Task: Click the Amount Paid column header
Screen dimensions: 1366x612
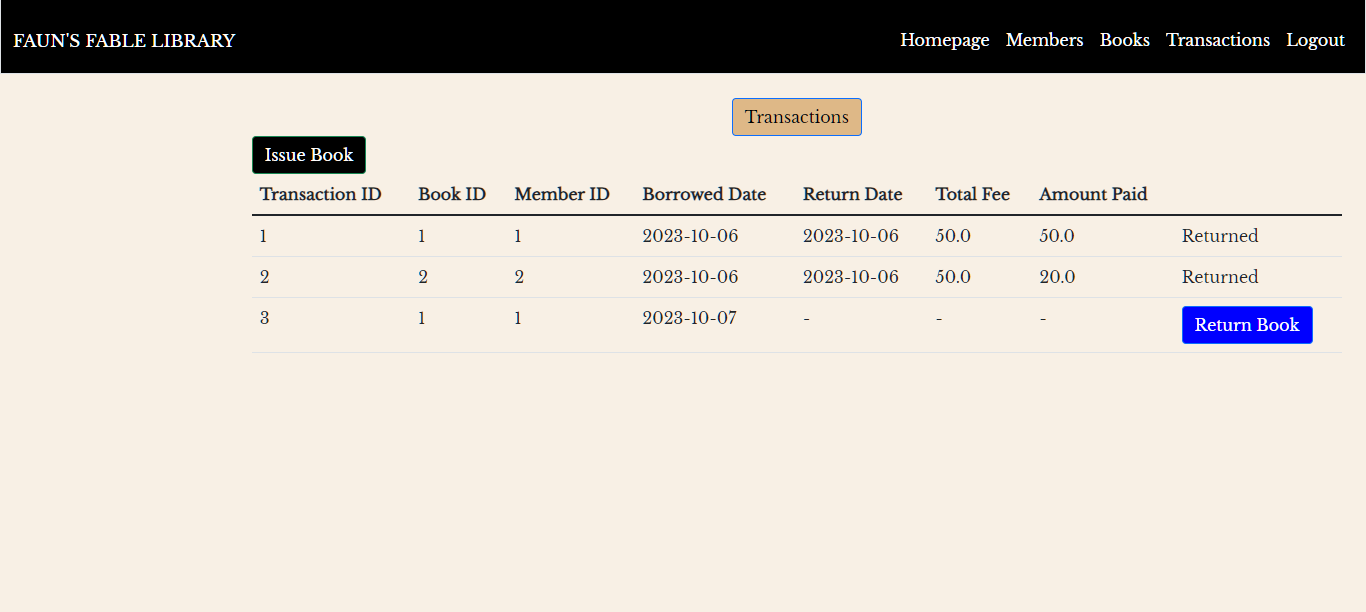Action: point(1093,194)
